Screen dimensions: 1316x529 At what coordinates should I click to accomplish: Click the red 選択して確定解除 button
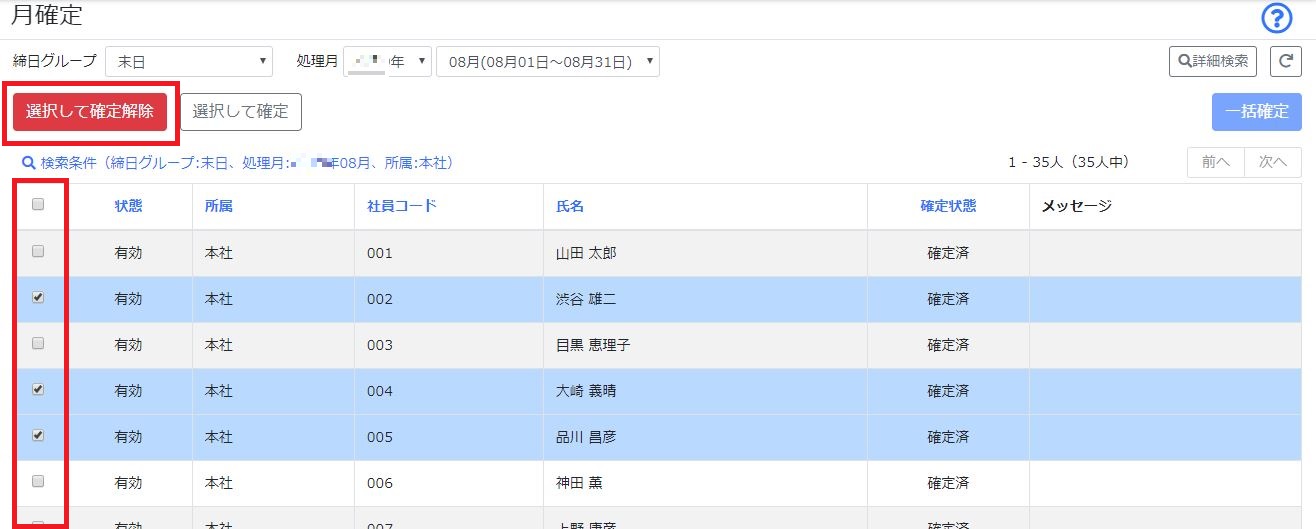[90, 111]
